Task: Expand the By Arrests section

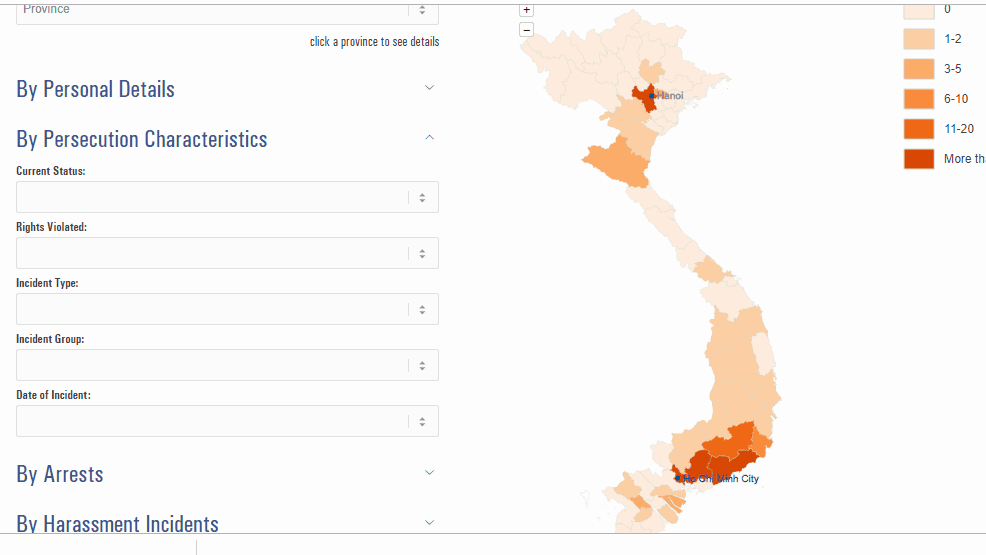Action: [429, 473]
